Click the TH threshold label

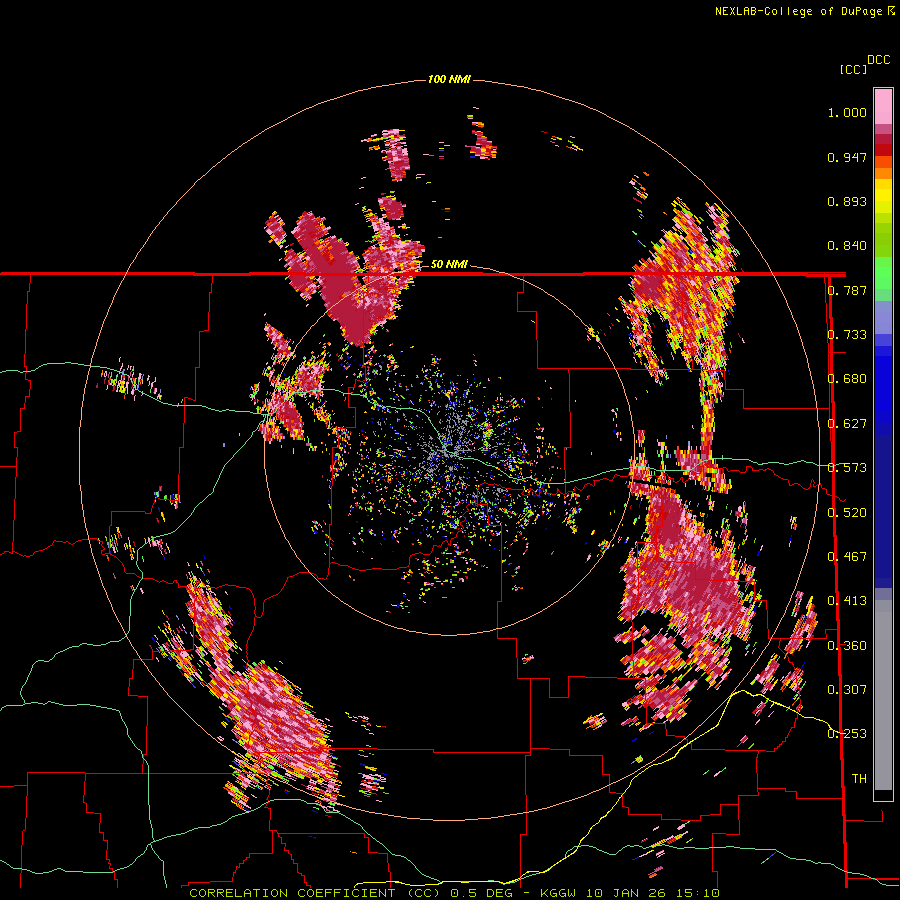pos(859,779)
